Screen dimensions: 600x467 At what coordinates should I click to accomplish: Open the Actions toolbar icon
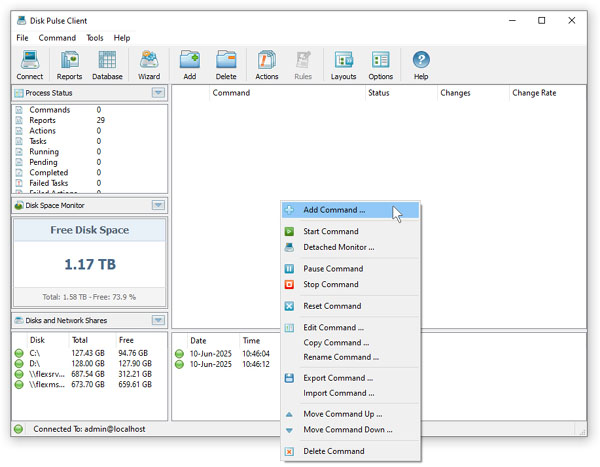pyautogui.click(x=267, y=65)
